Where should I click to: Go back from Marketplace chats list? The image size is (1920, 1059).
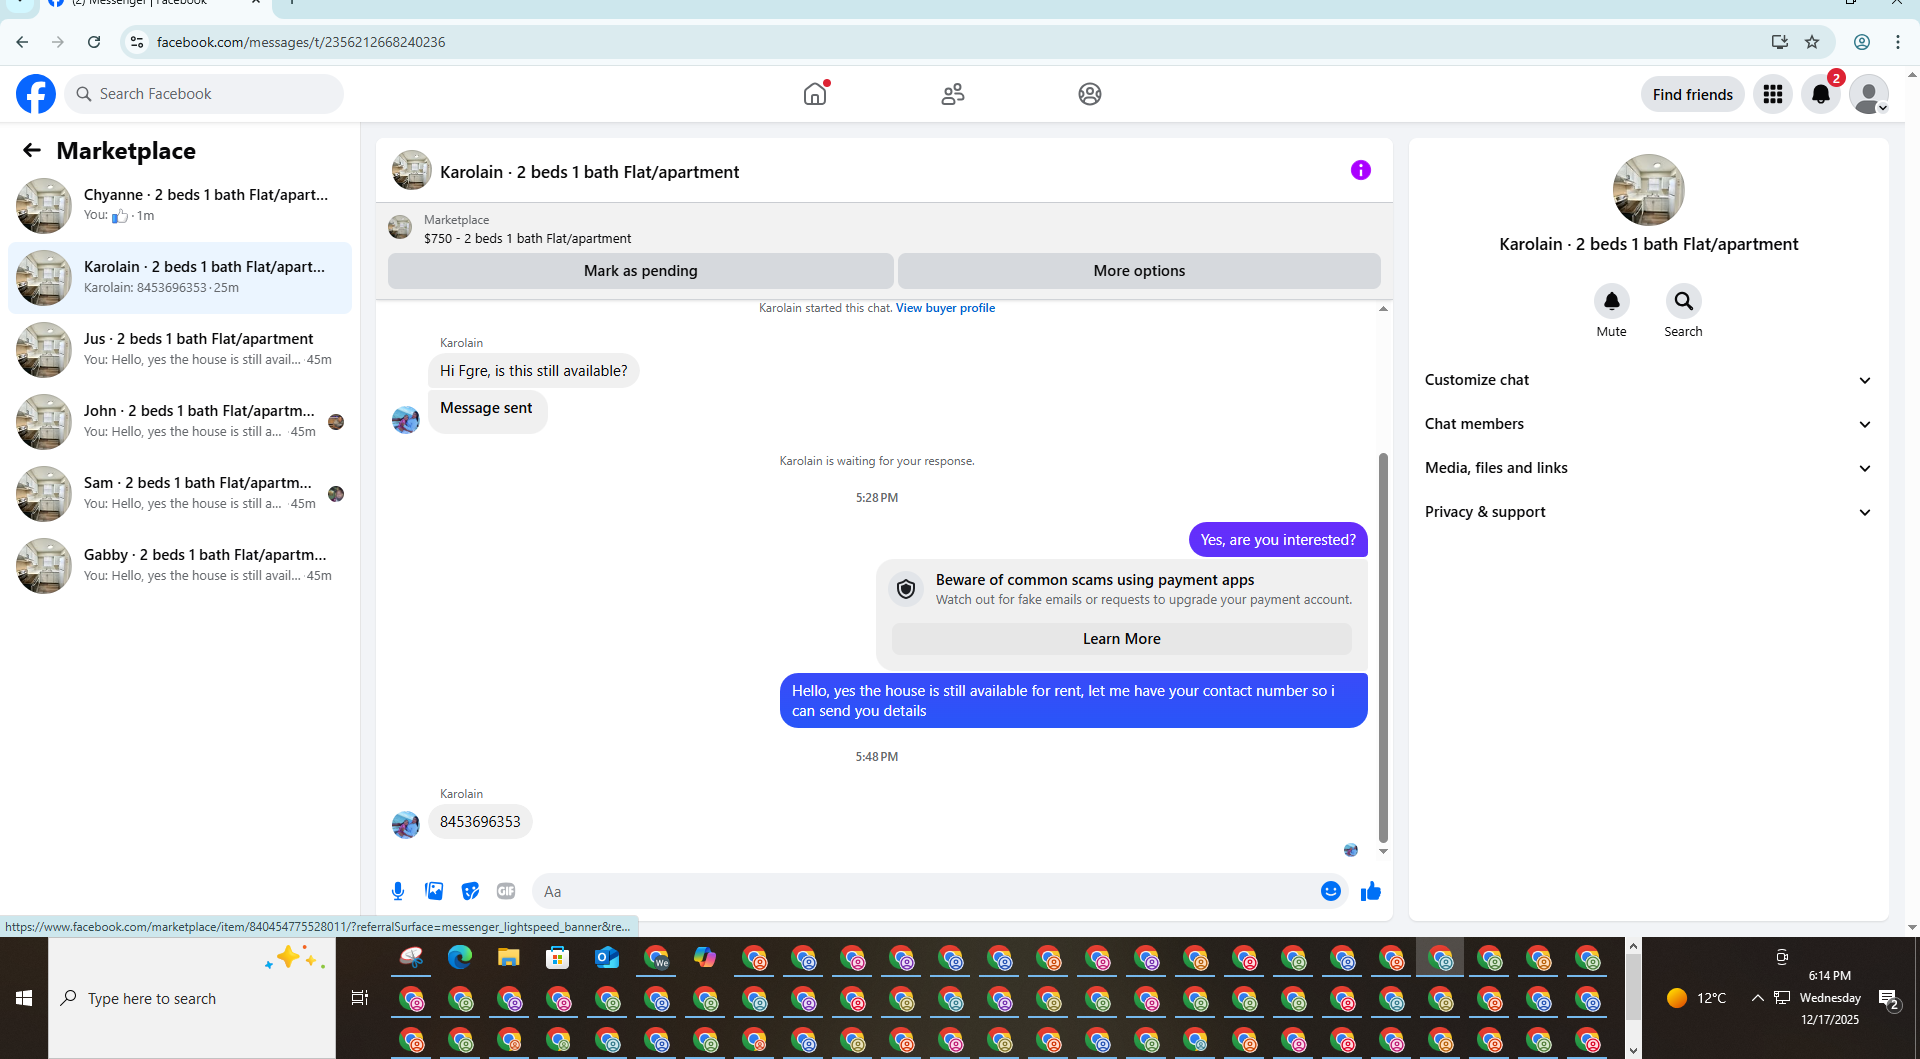[32, 150]
